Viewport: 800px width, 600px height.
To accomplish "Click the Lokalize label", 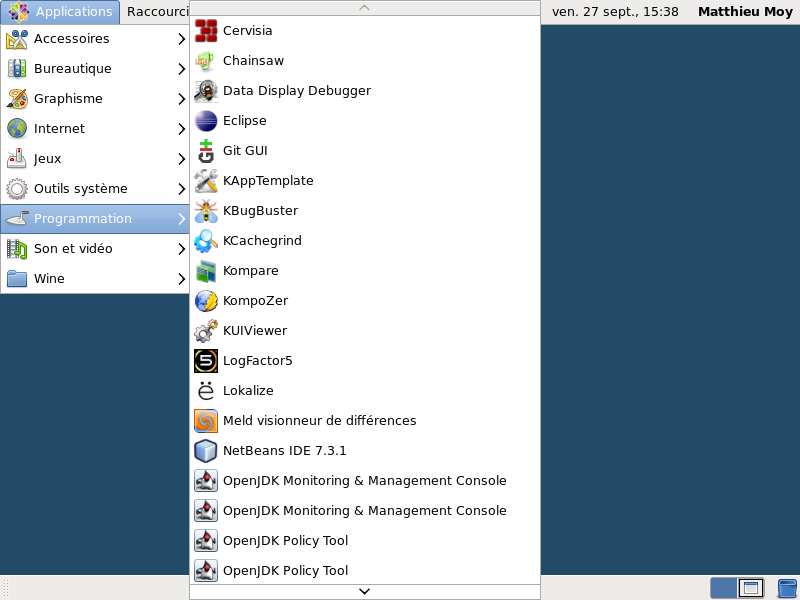I will tap(248, 391).
